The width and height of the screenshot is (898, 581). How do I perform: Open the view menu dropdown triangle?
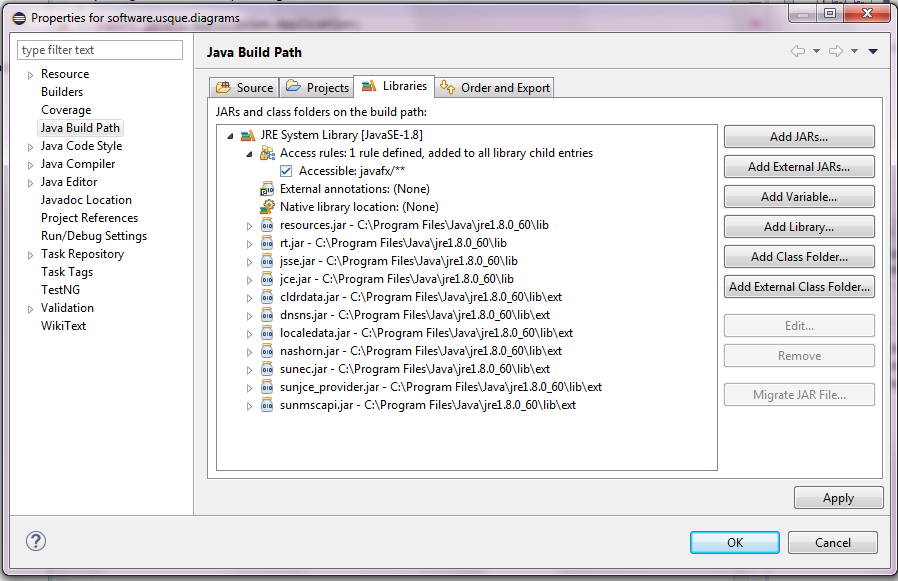[x=873, y=52]
